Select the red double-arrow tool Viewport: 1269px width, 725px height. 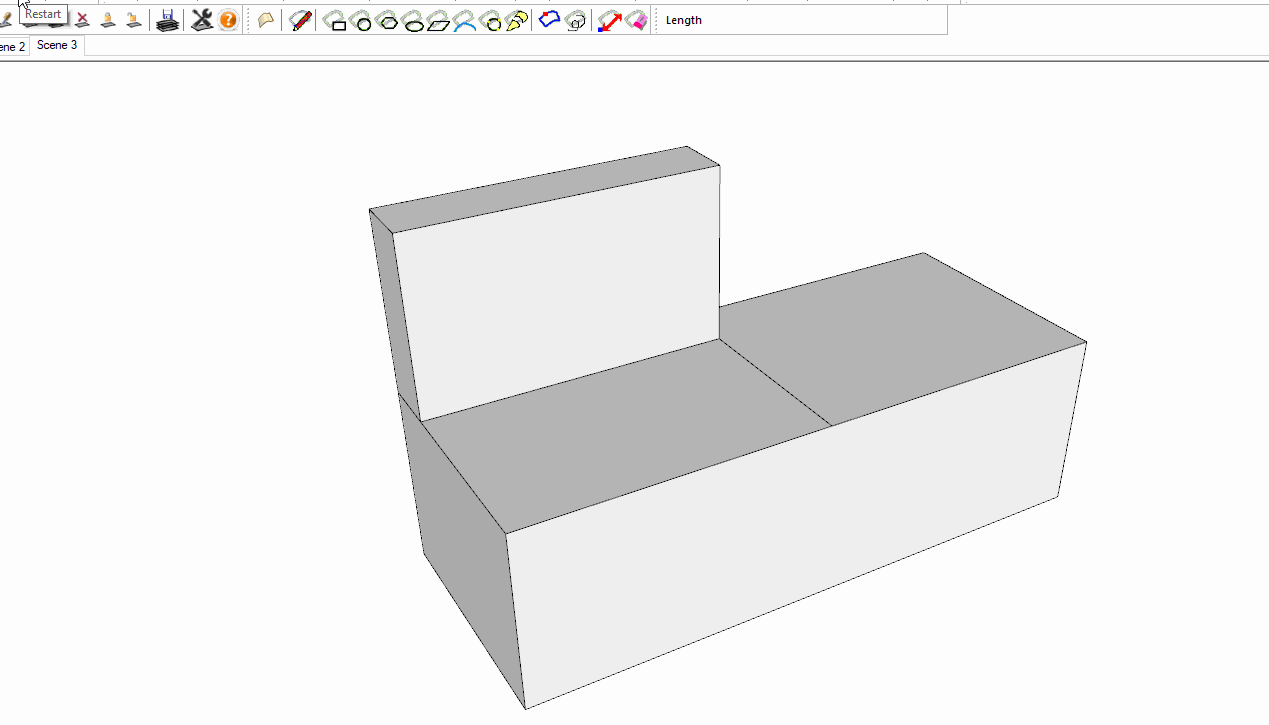(x=609, y=21)
